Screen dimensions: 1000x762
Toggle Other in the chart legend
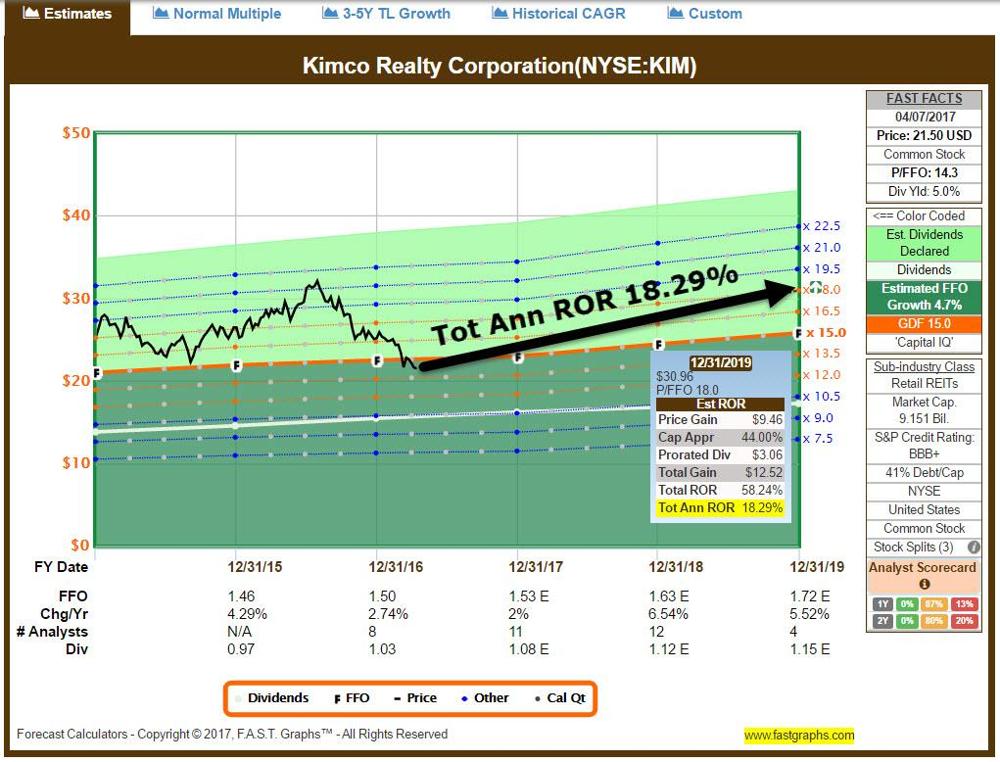485,698
